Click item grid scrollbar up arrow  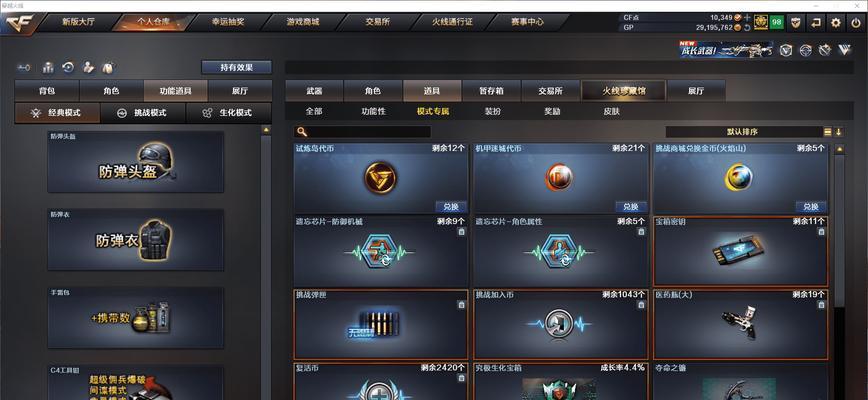point(839,149)
